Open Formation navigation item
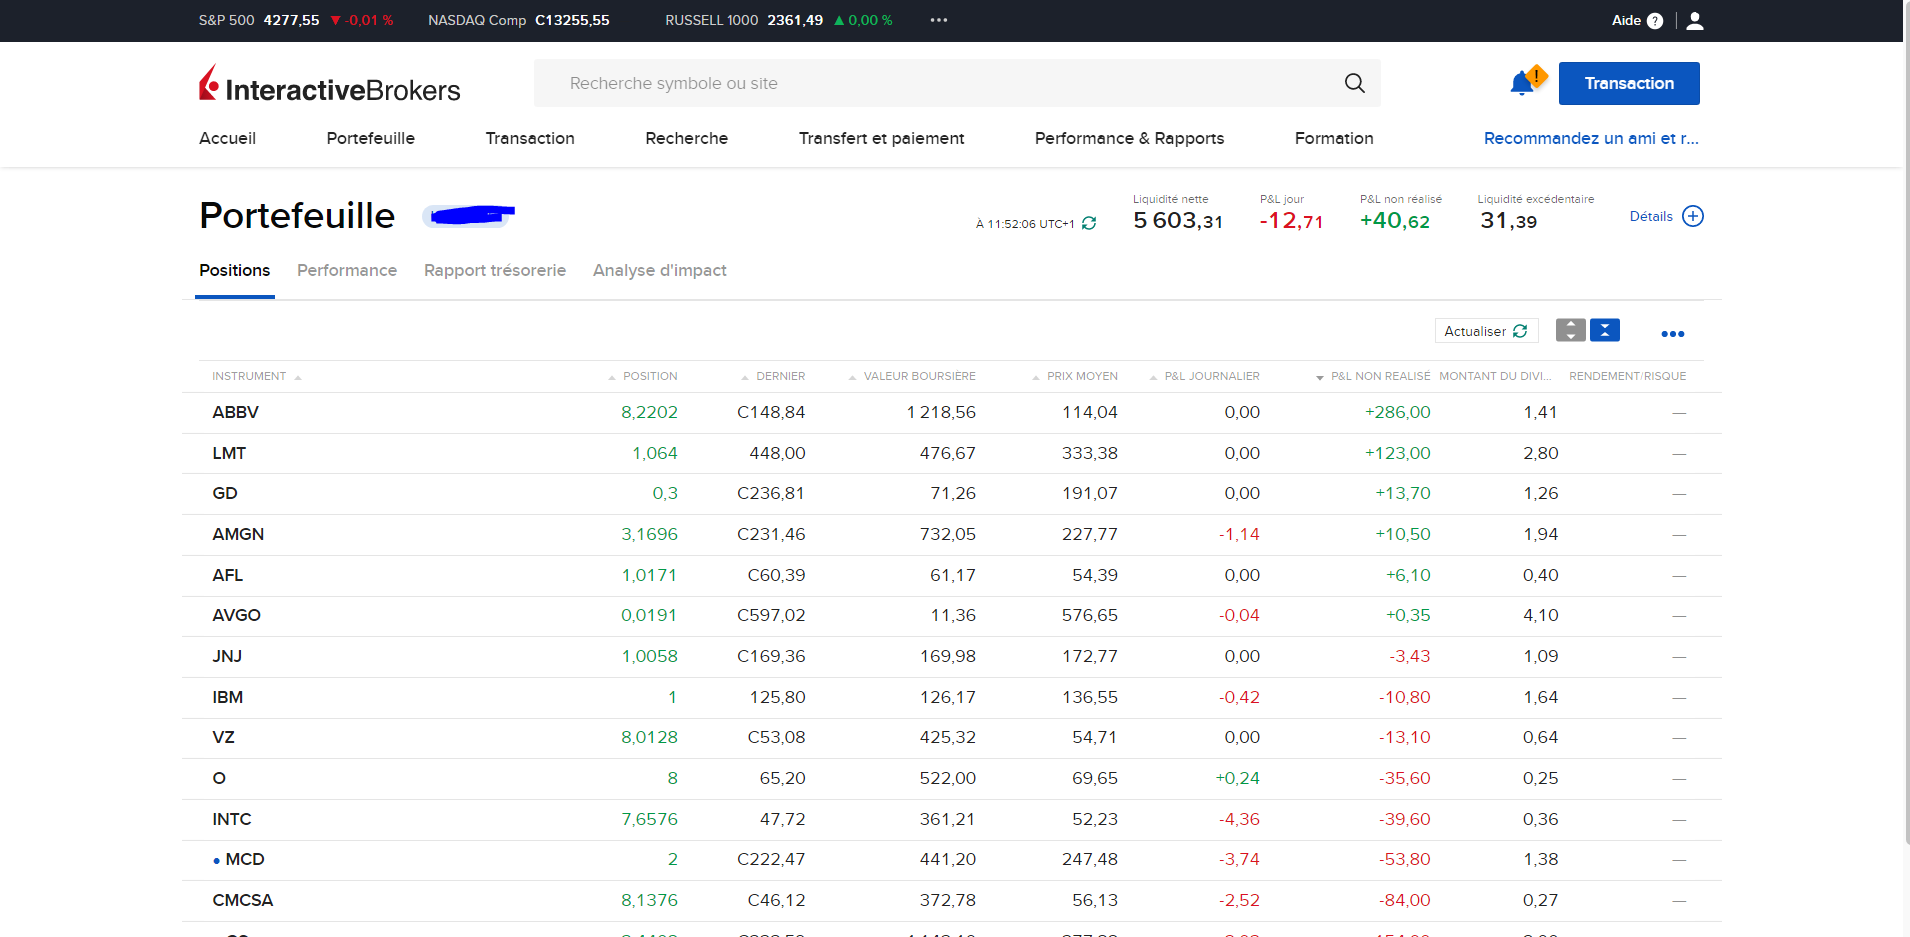 tap(1334, 138)
